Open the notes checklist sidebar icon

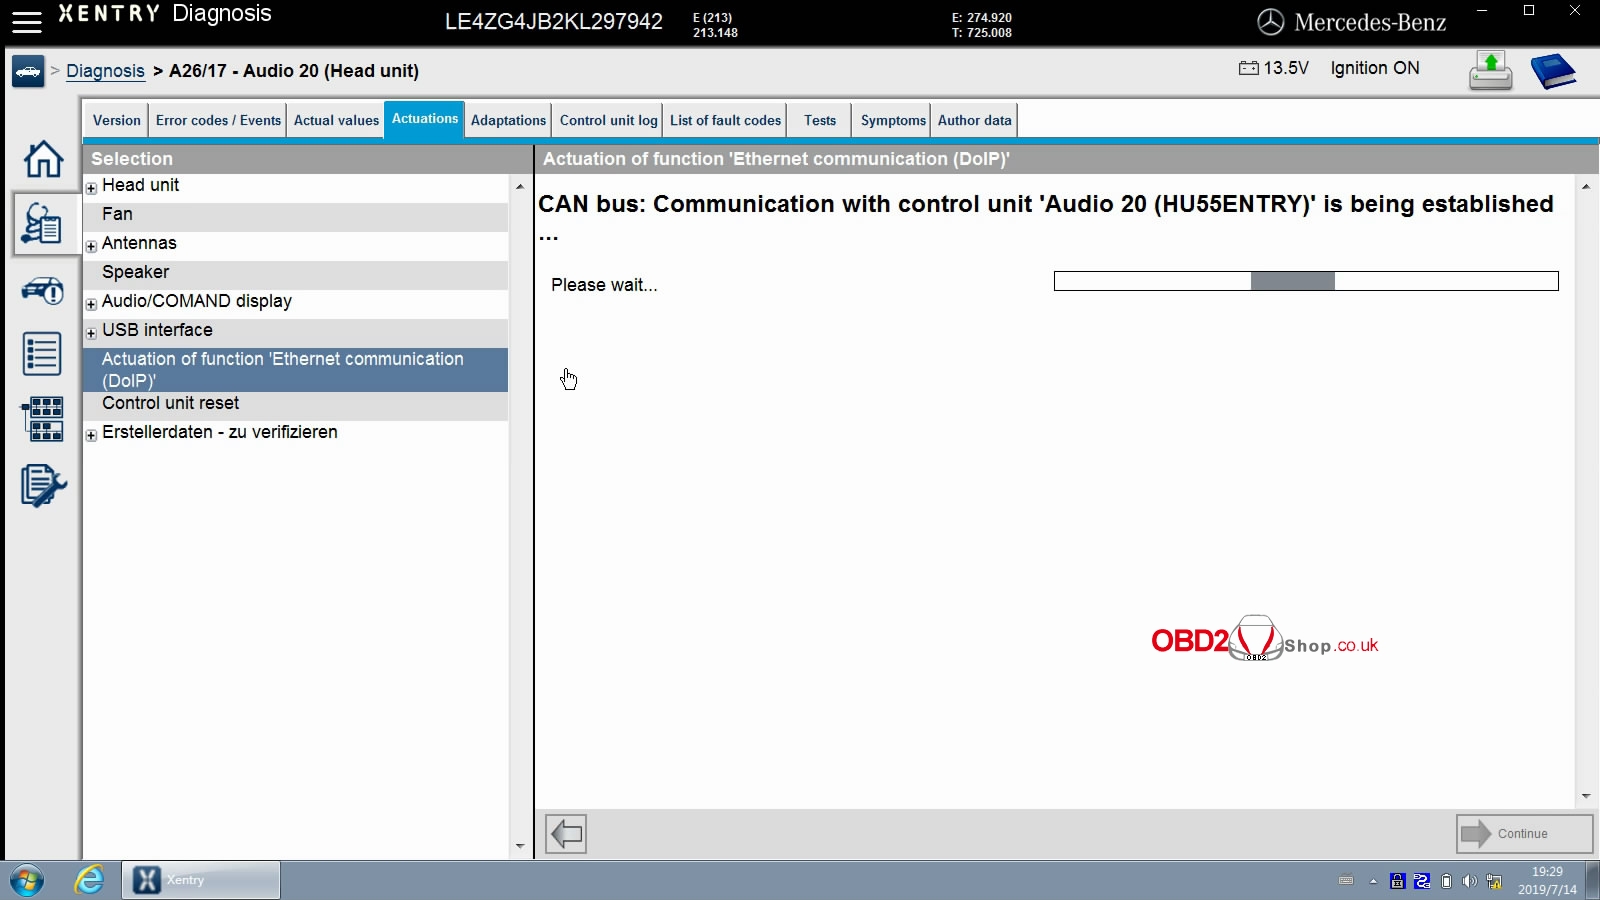[42, 486]
